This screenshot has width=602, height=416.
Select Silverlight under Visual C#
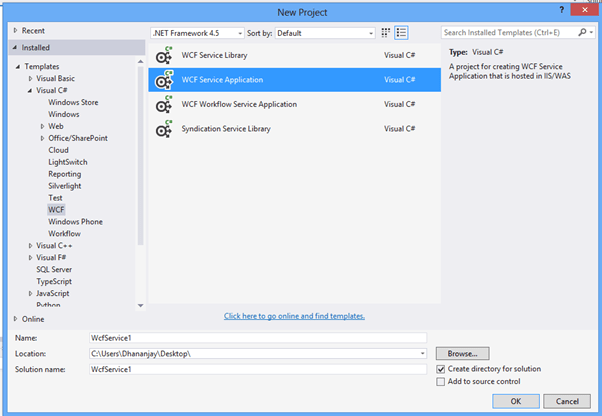[65, 186]
